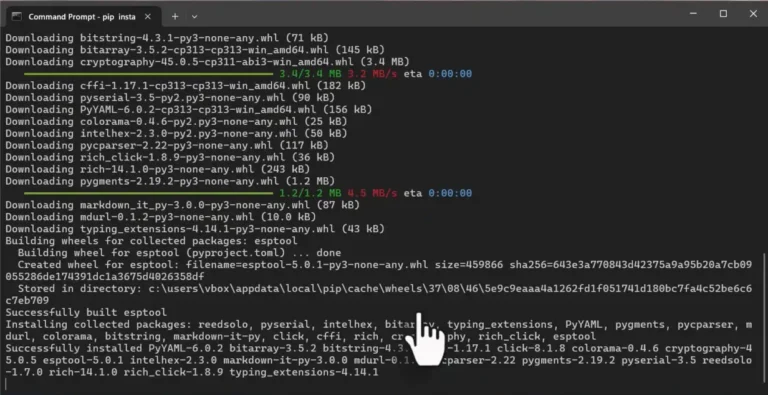768x395 pixels.
Task: Click the '4.5 MB/s' speed value
Action: (372, 194)
